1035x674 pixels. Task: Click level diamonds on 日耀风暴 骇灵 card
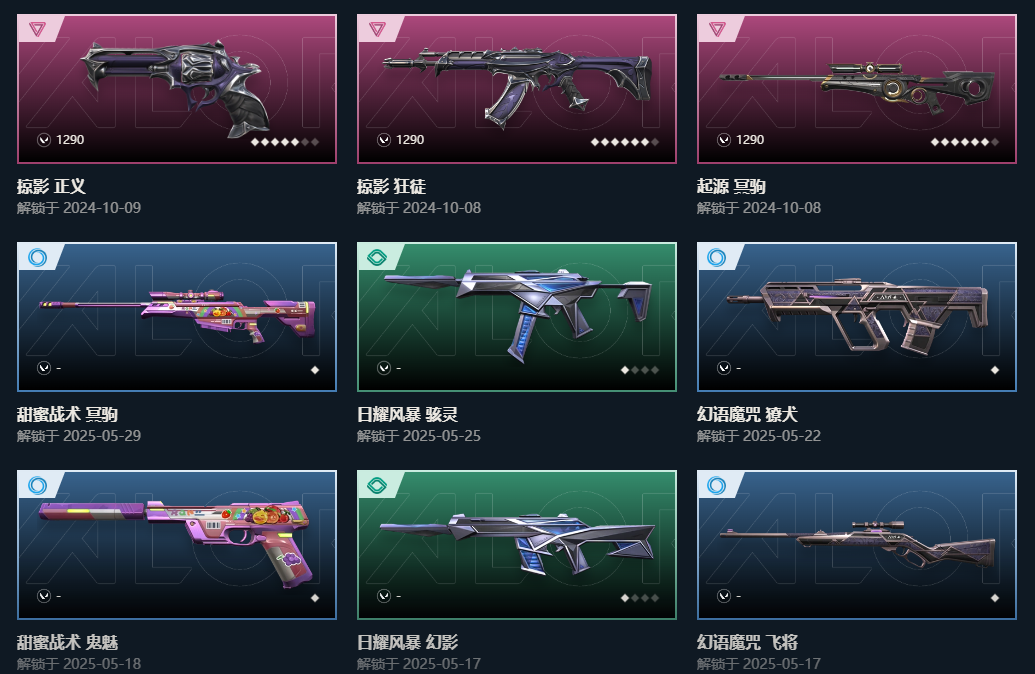[x=640, y=370]
